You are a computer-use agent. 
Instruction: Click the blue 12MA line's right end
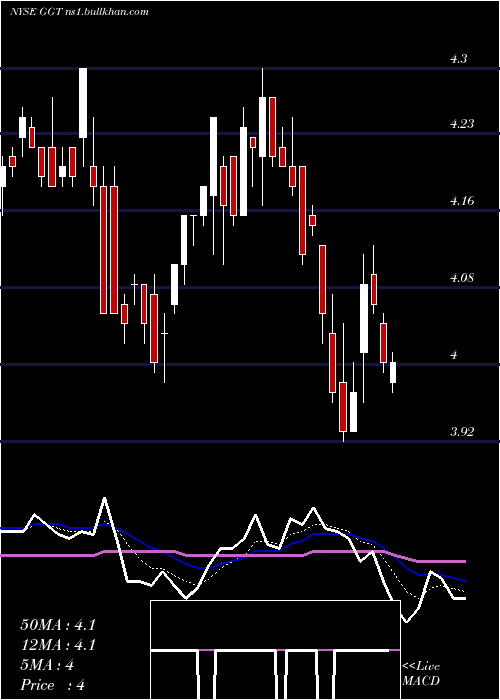pyautogui.click(x=464, y=581)
